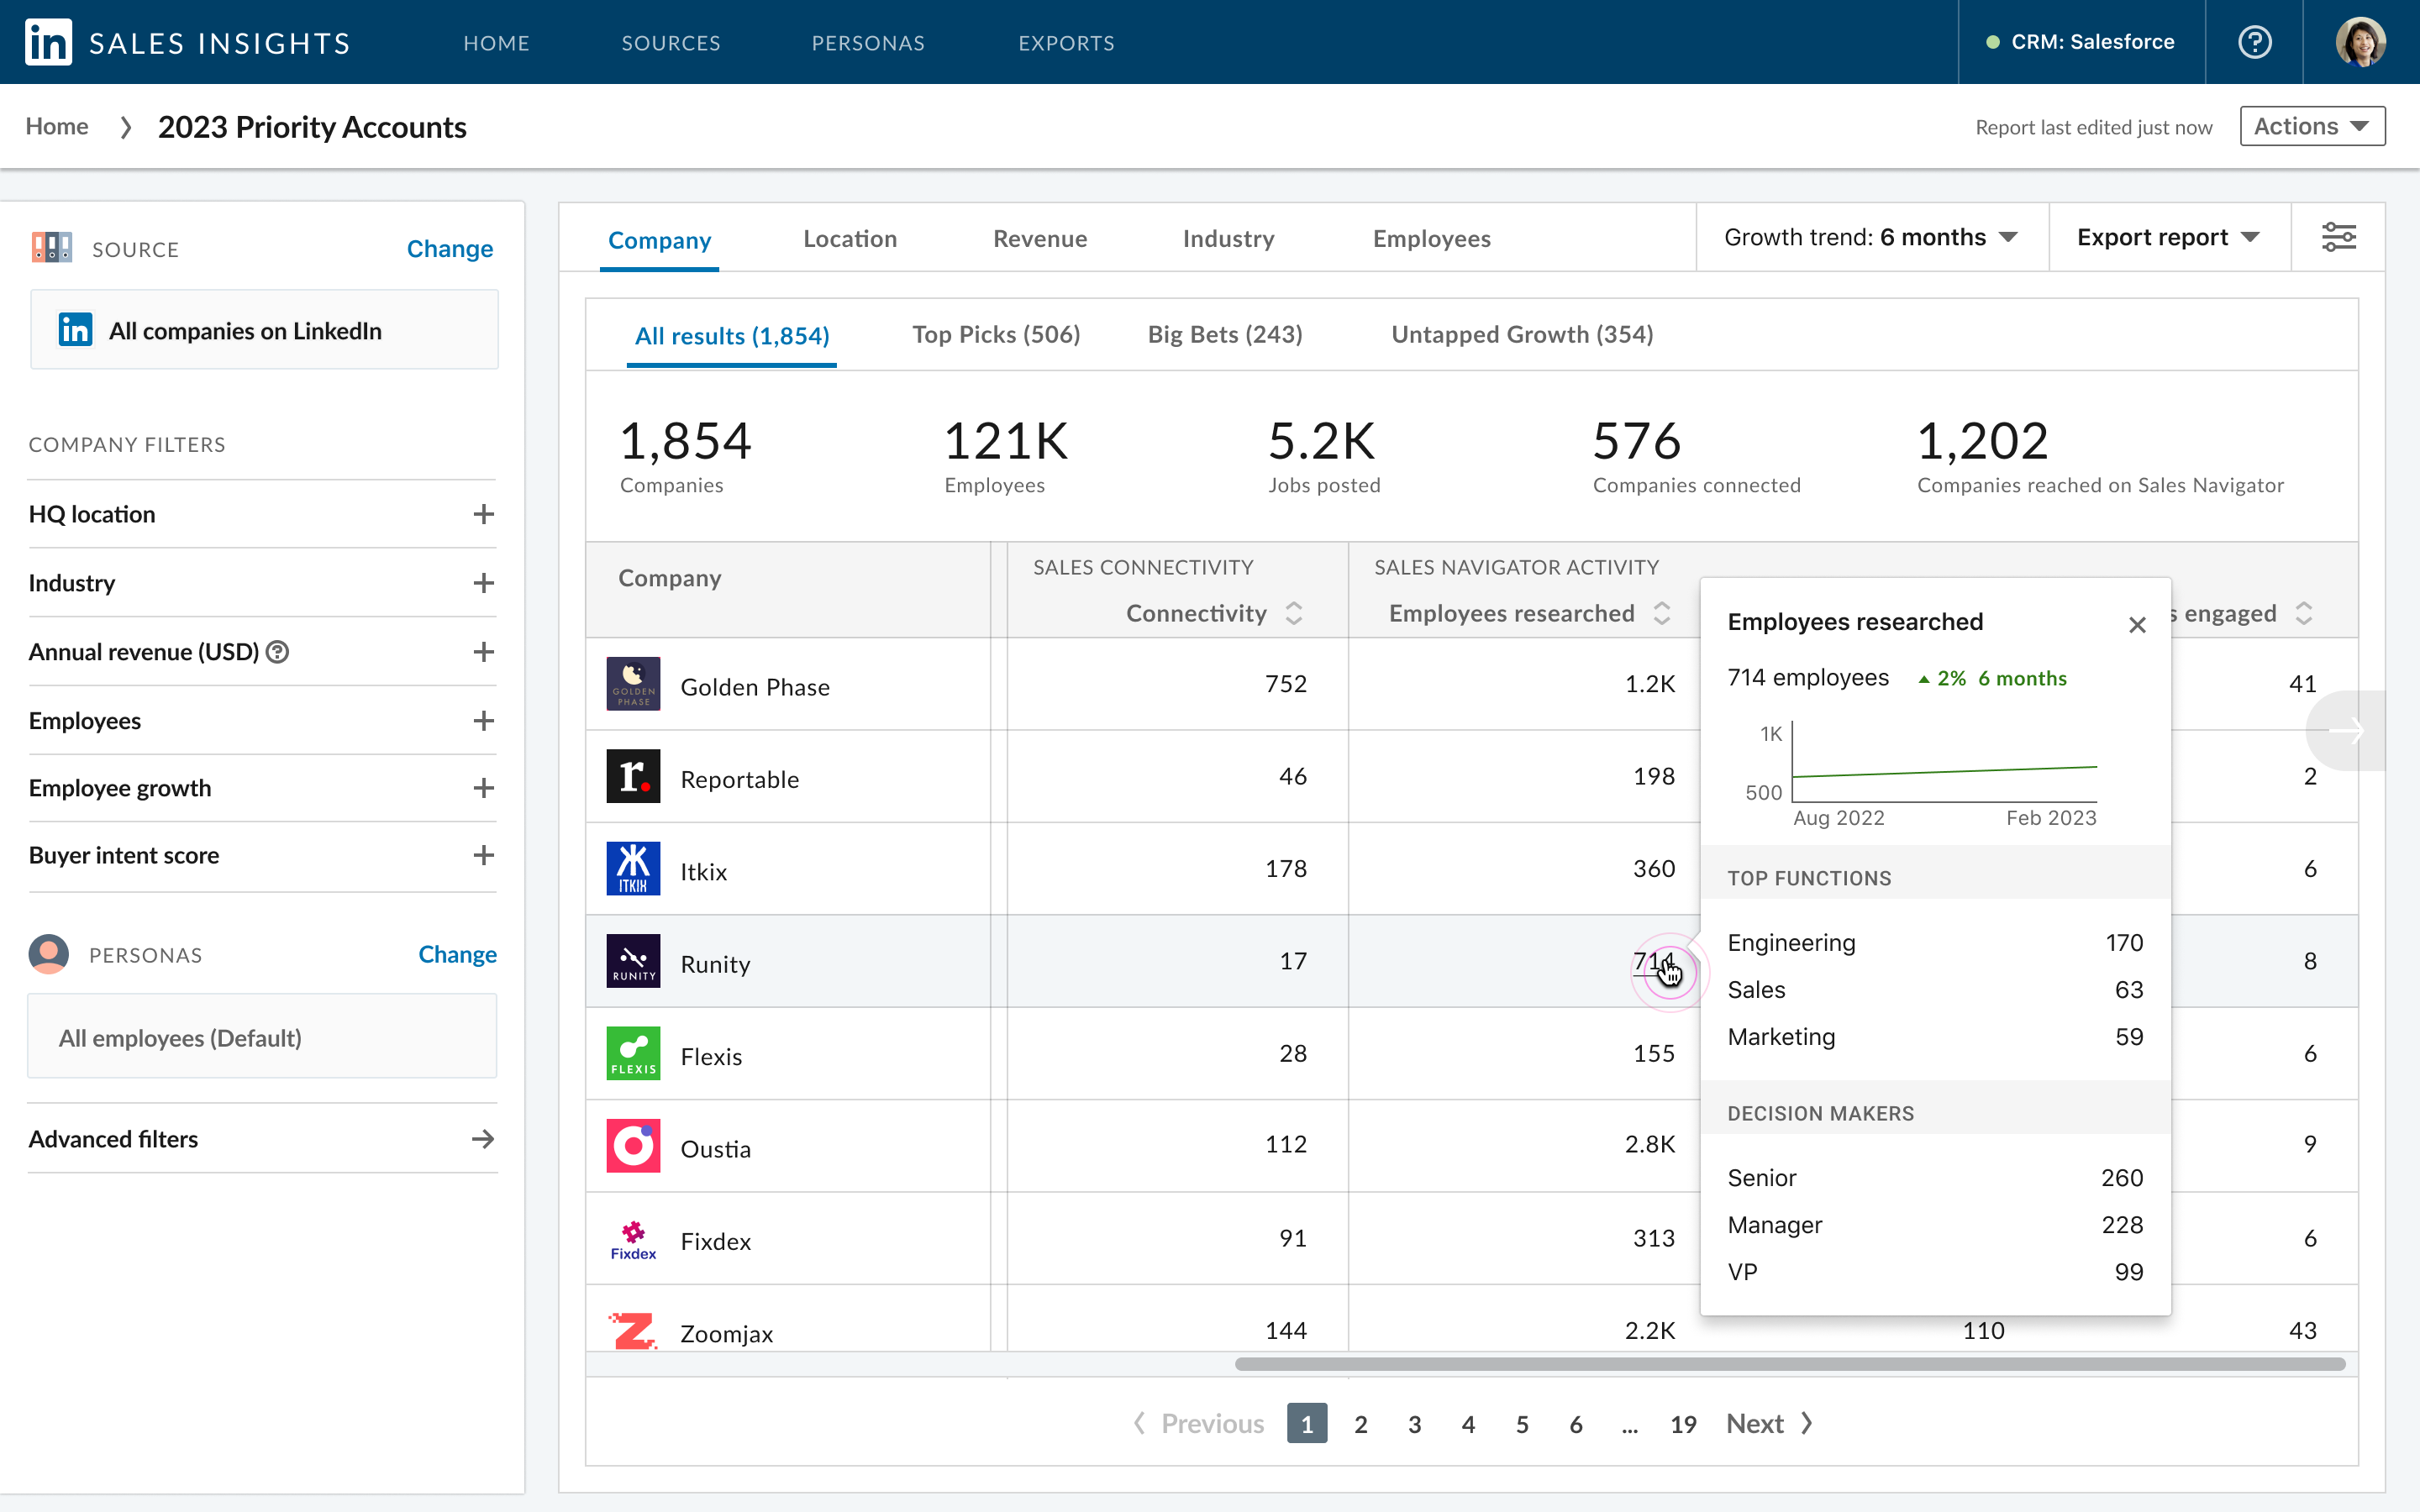The width and height of the screenshot is (2420, 1512).
Task: Click LinkedIn icon in All companies box
Action: pyautogui.click(x=75, y=330)
